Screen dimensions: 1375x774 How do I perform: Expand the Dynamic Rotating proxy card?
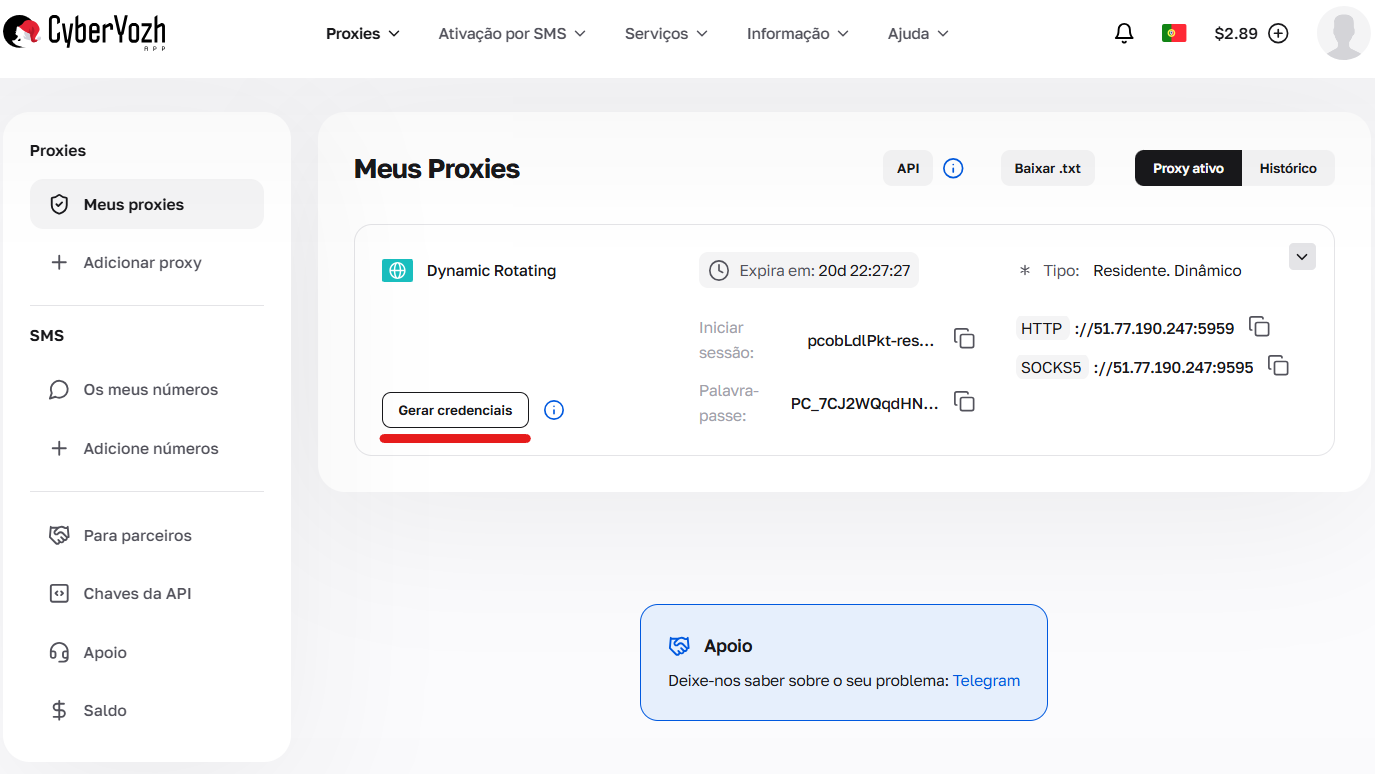[x=1302, y=256]
